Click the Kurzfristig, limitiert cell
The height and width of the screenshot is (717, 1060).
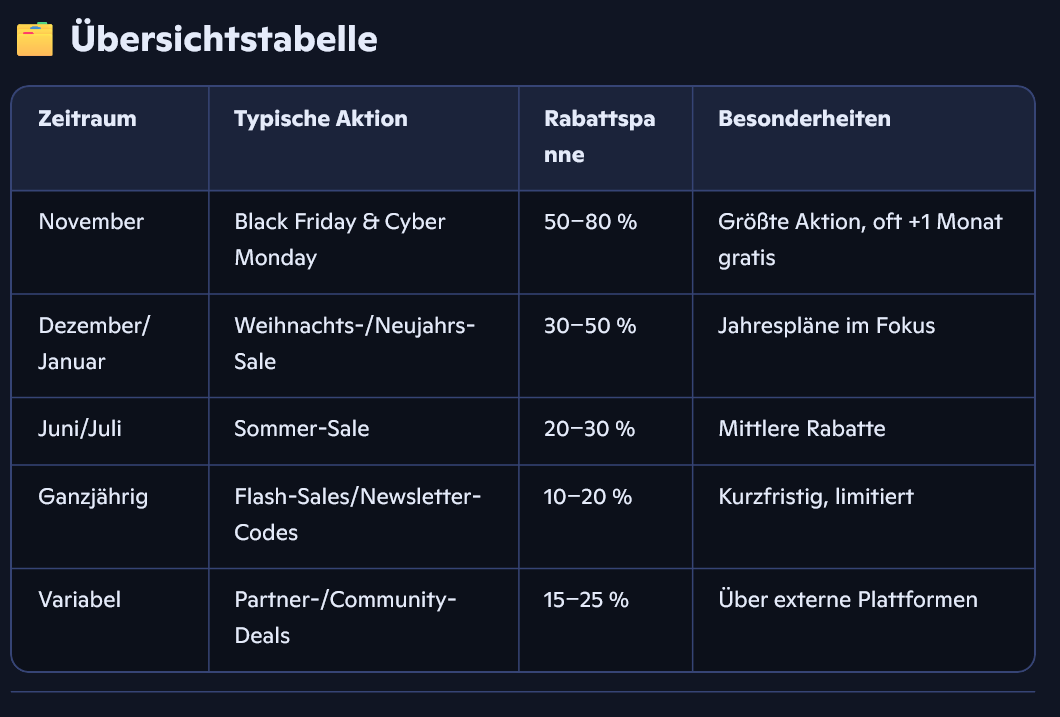pyautogui.click(x=815, y=497)
